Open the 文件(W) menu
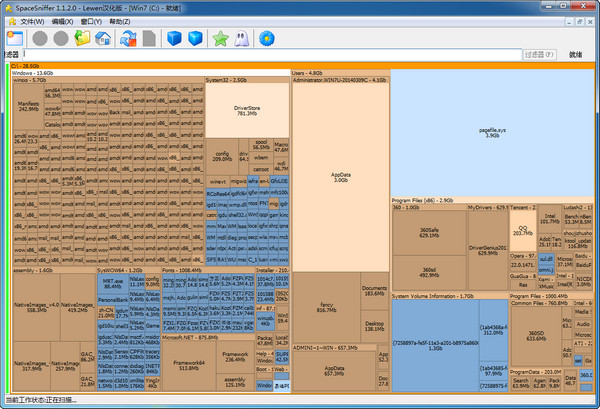Image resolution: width=600 pixels, height=409 pixels. click(31, 20)
